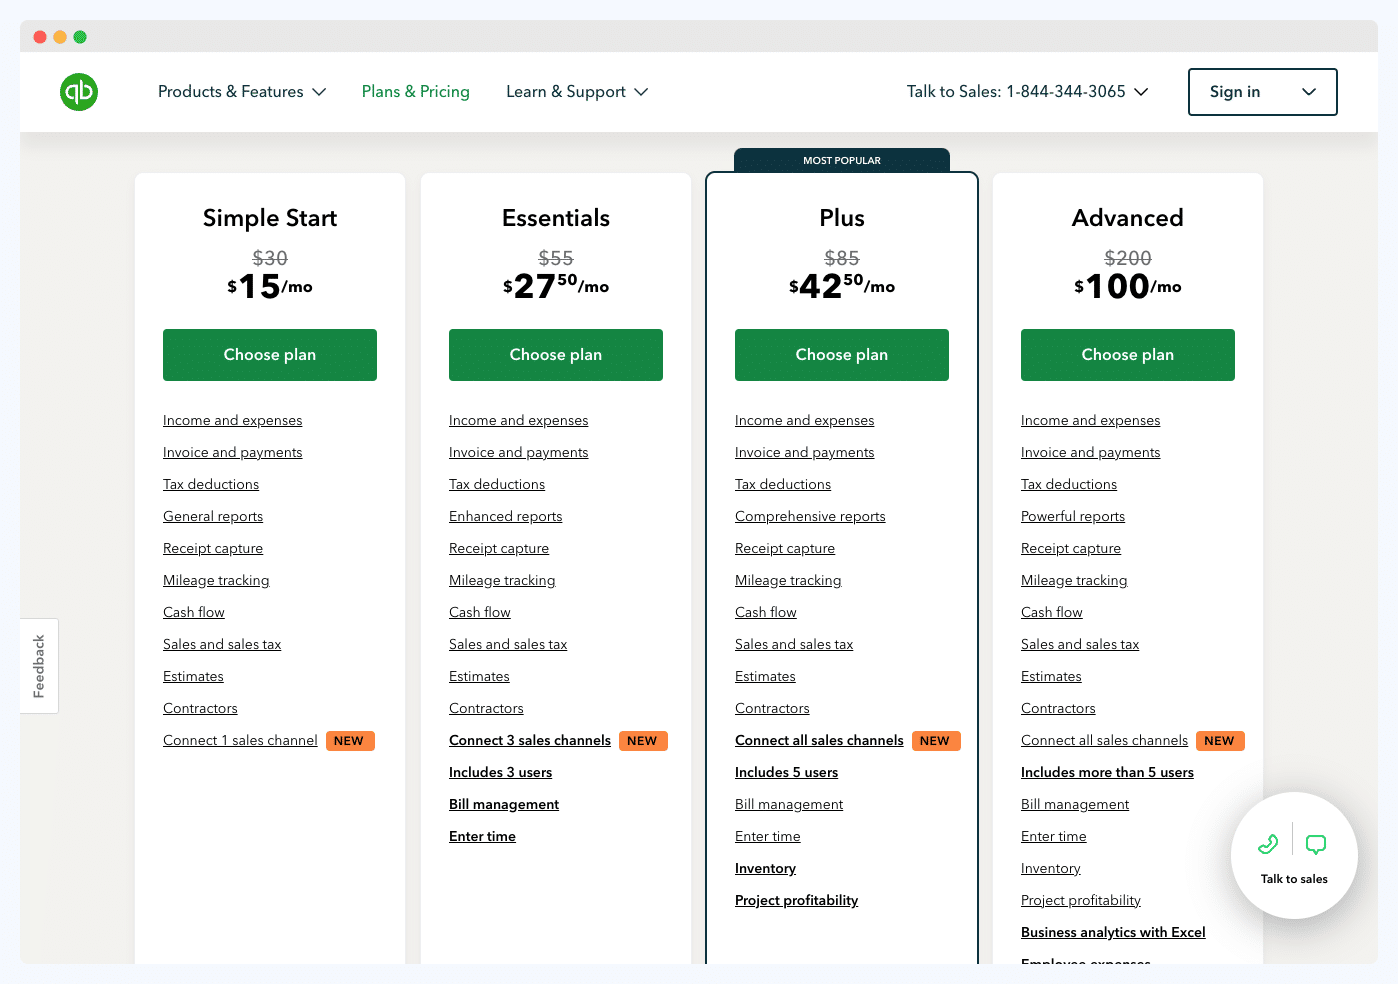Open Project profitability under Plus plan
Viewport: 1398px width, 984px height.
tap(796, 900)
